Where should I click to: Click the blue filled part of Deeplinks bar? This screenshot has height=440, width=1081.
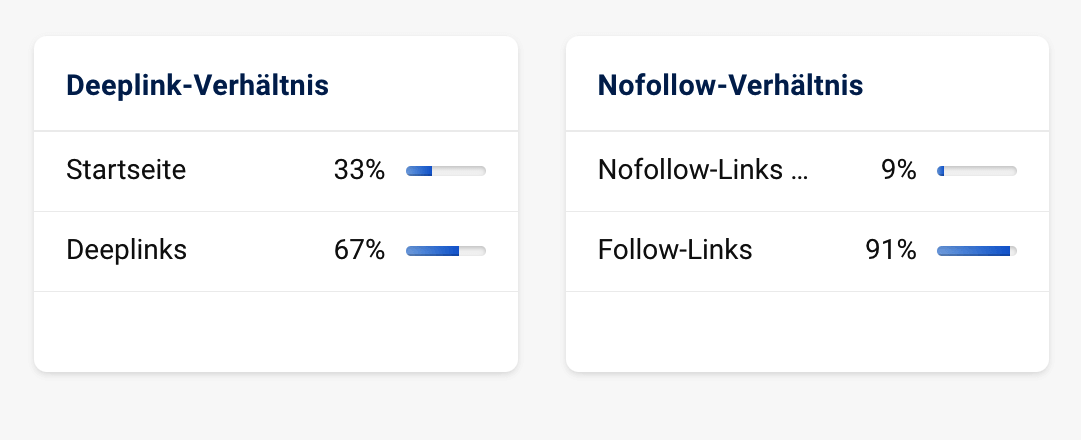tap(432, 251)
